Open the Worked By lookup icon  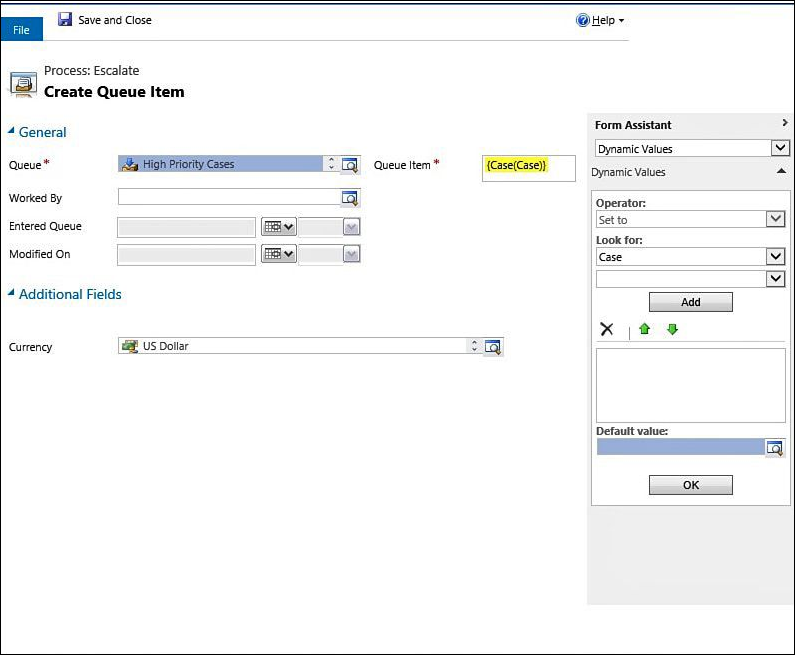point(350,198)
